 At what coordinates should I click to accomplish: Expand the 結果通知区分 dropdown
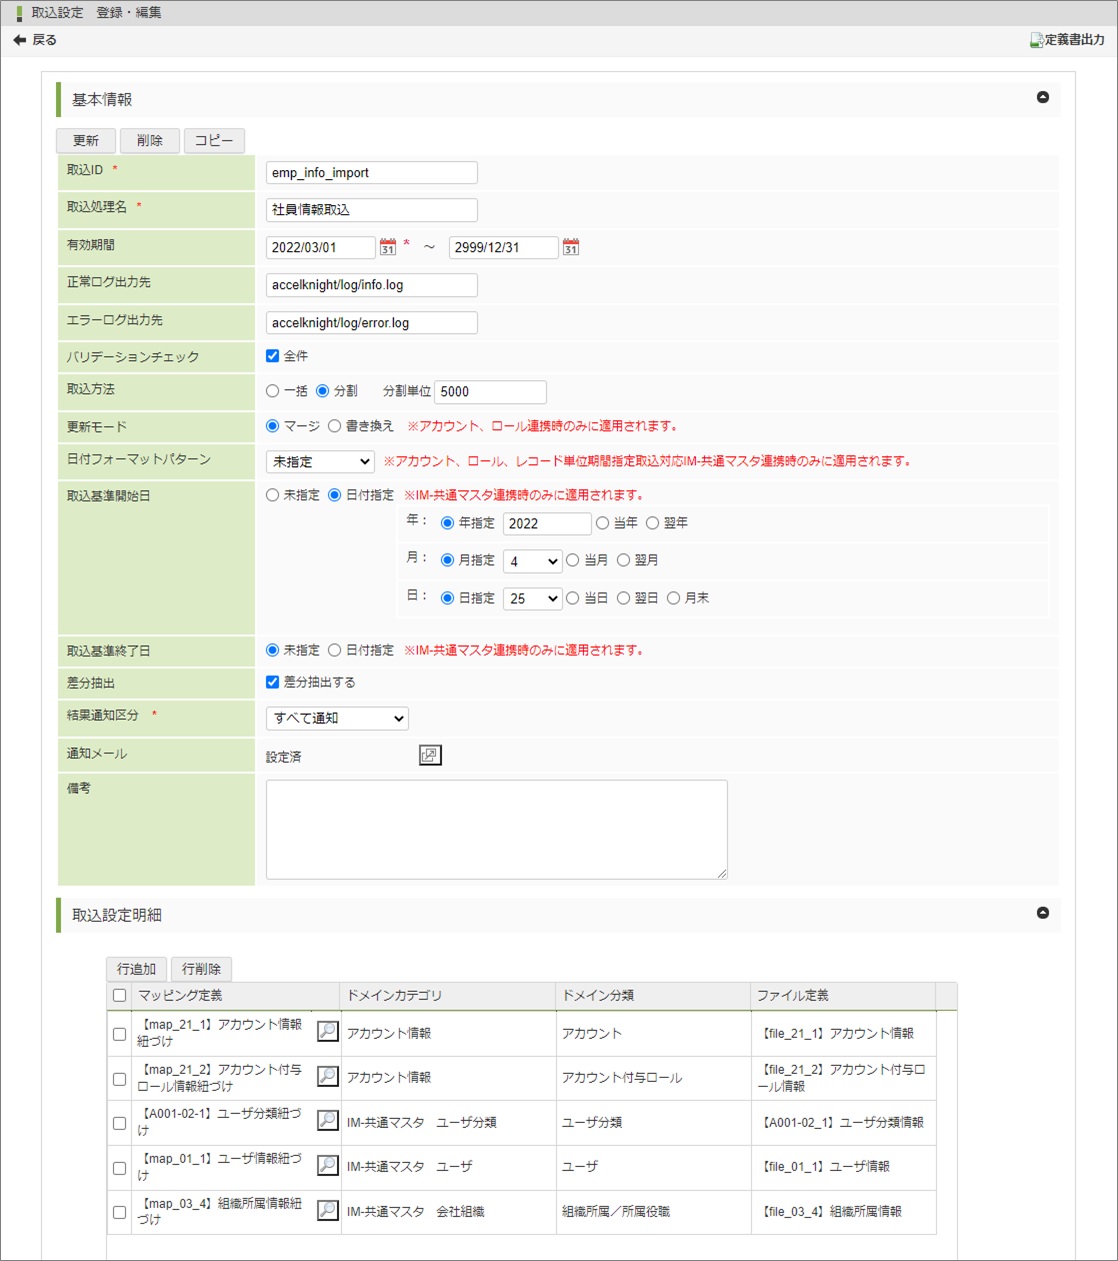tap(337, 718)
